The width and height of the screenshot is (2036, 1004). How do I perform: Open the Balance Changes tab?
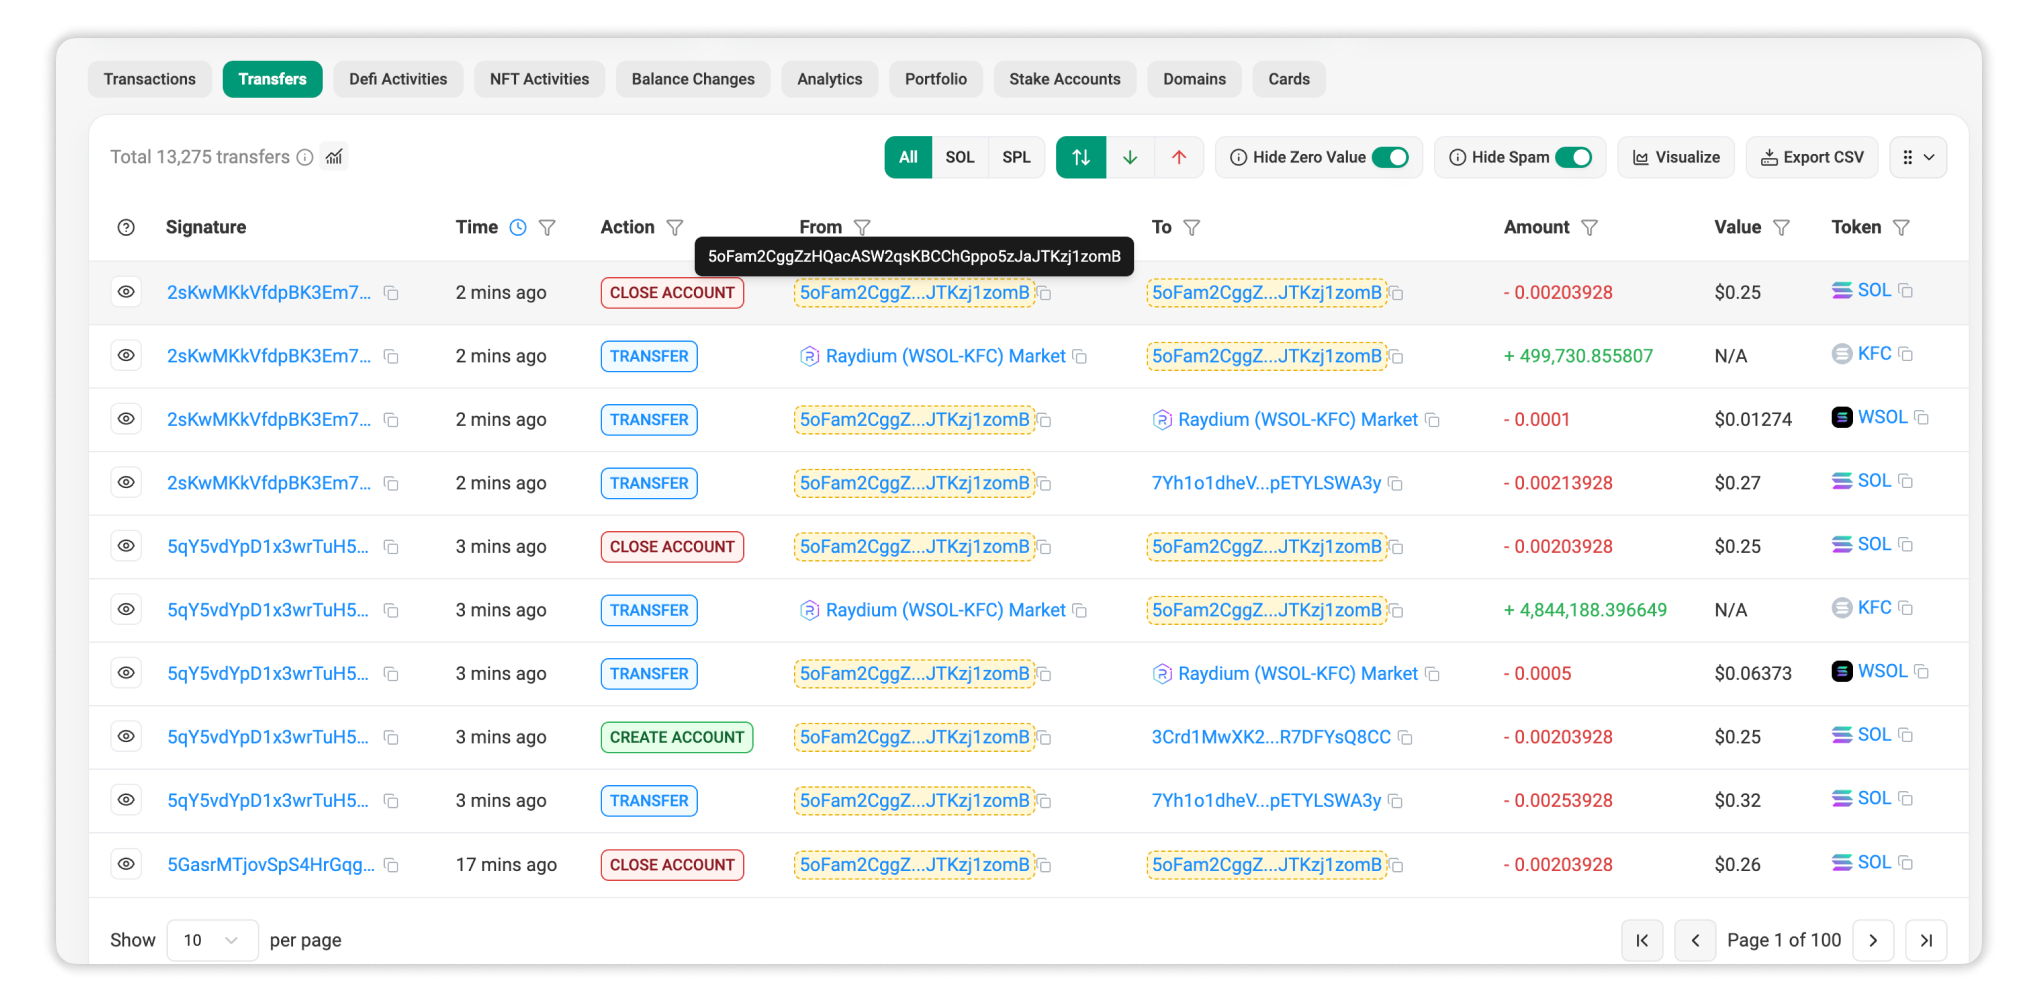693,79
